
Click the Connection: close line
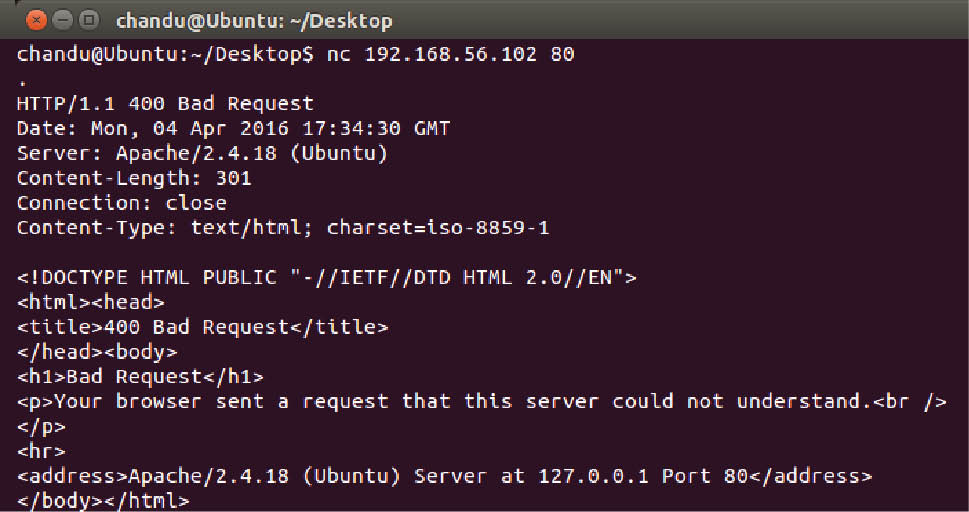pos(121,203)
